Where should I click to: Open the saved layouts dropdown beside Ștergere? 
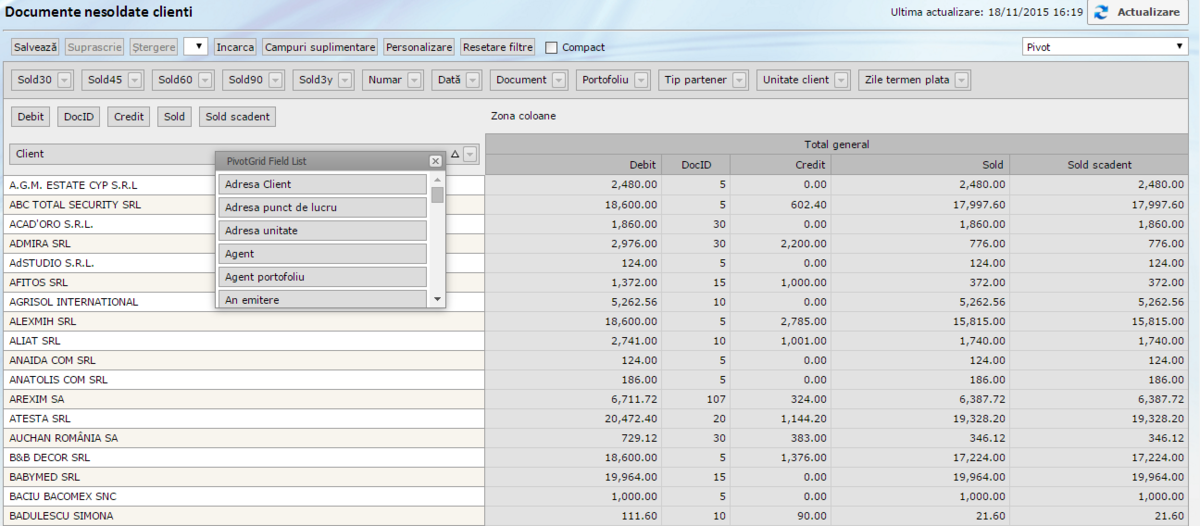tap(196, 47)
